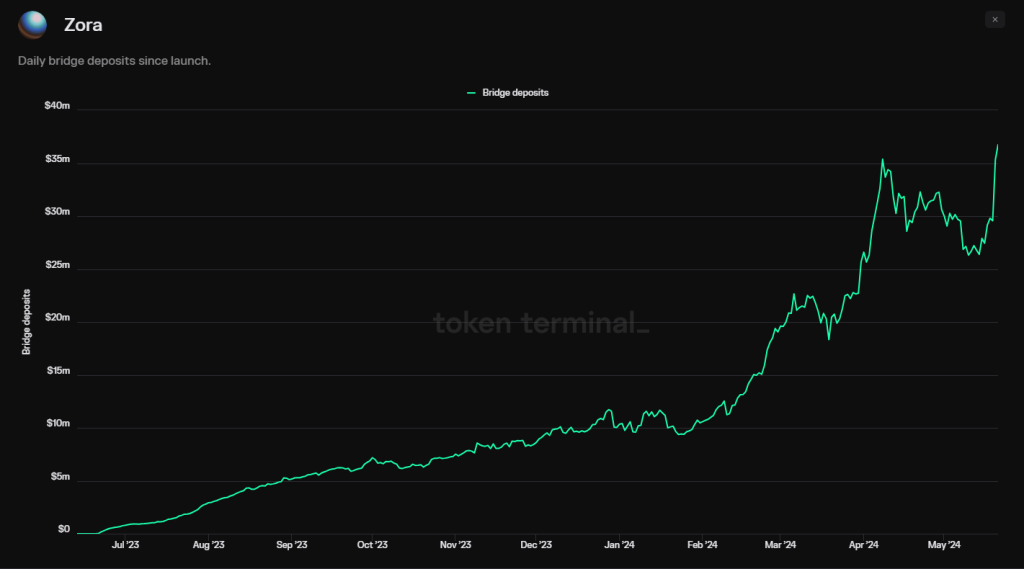Click the $20m y-axis label
This screenshot has height=569, width=1024.
click(x=57, y=318)
